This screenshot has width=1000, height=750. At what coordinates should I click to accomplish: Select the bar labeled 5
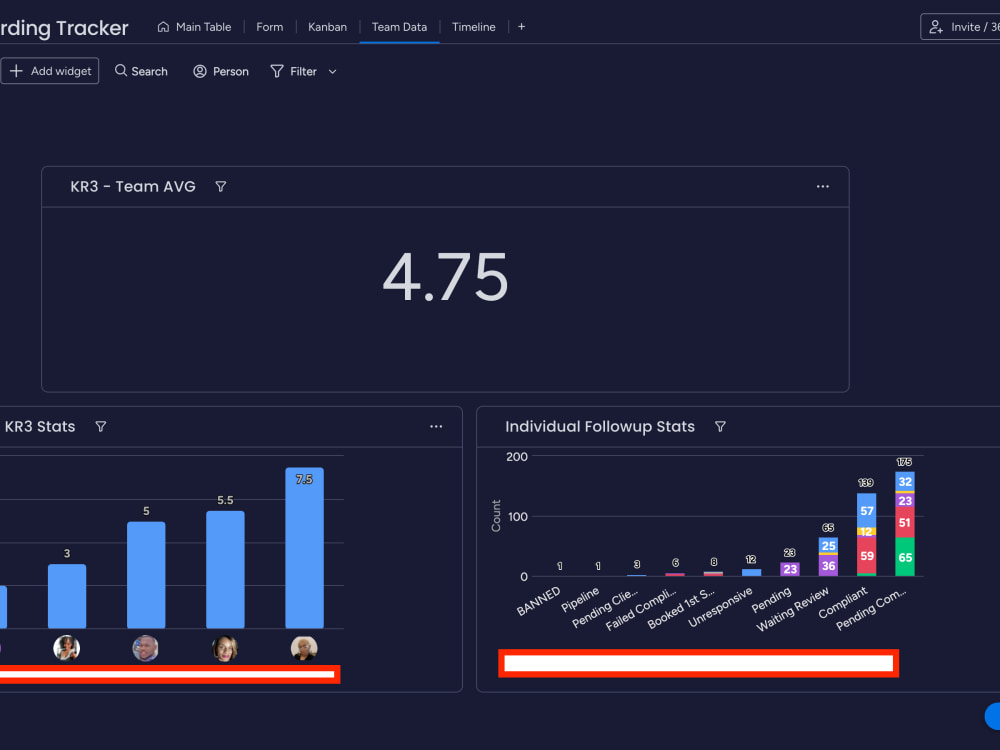coord(146,575)
